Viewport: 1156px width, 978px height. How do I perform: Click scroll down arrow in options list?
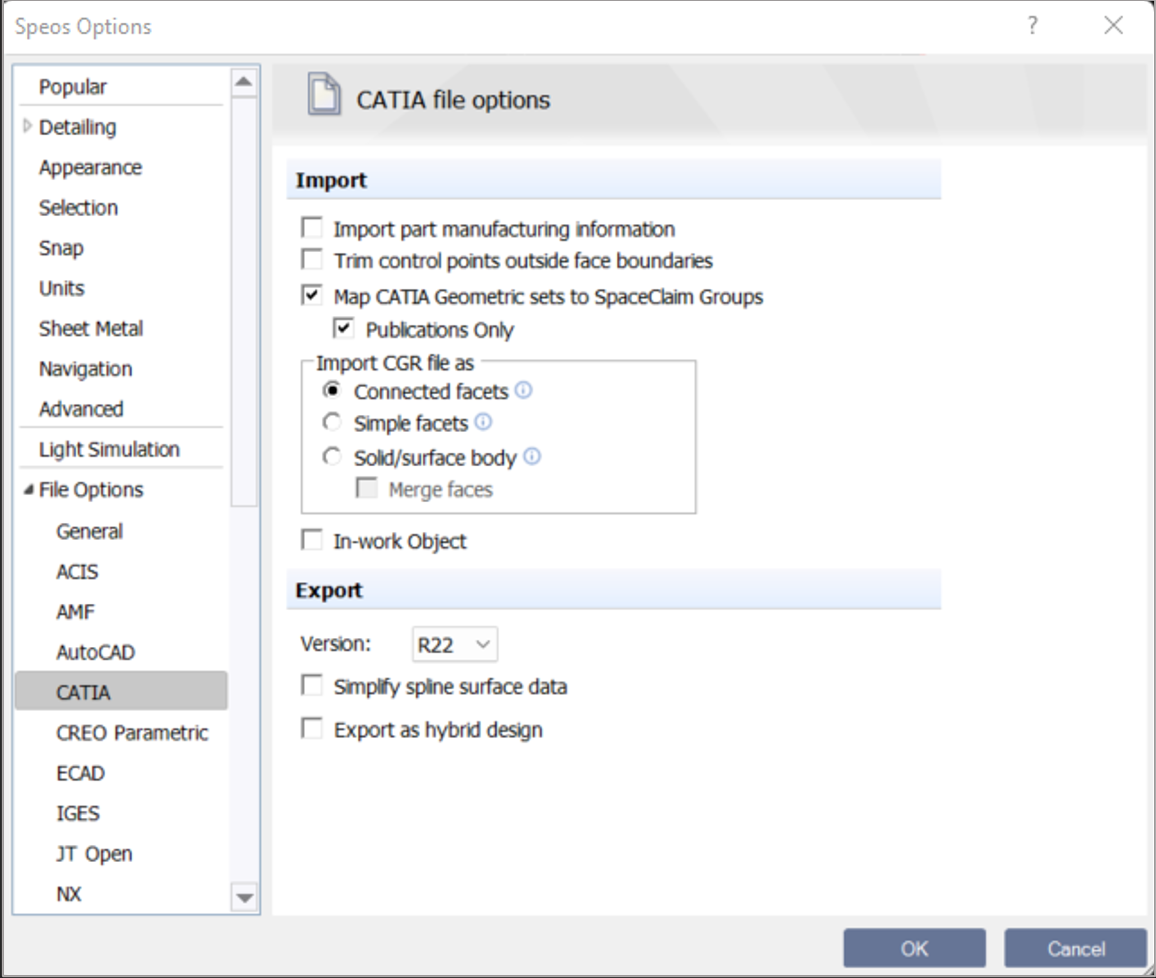[244, 898]
